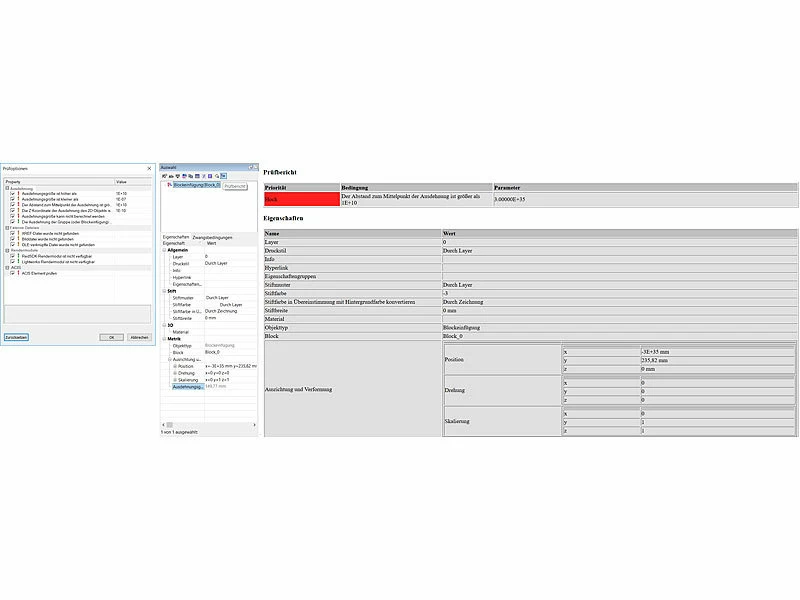
Task: Click the Prüfbericht icon in Auswahl toolbar
Action: pos(224,175)
